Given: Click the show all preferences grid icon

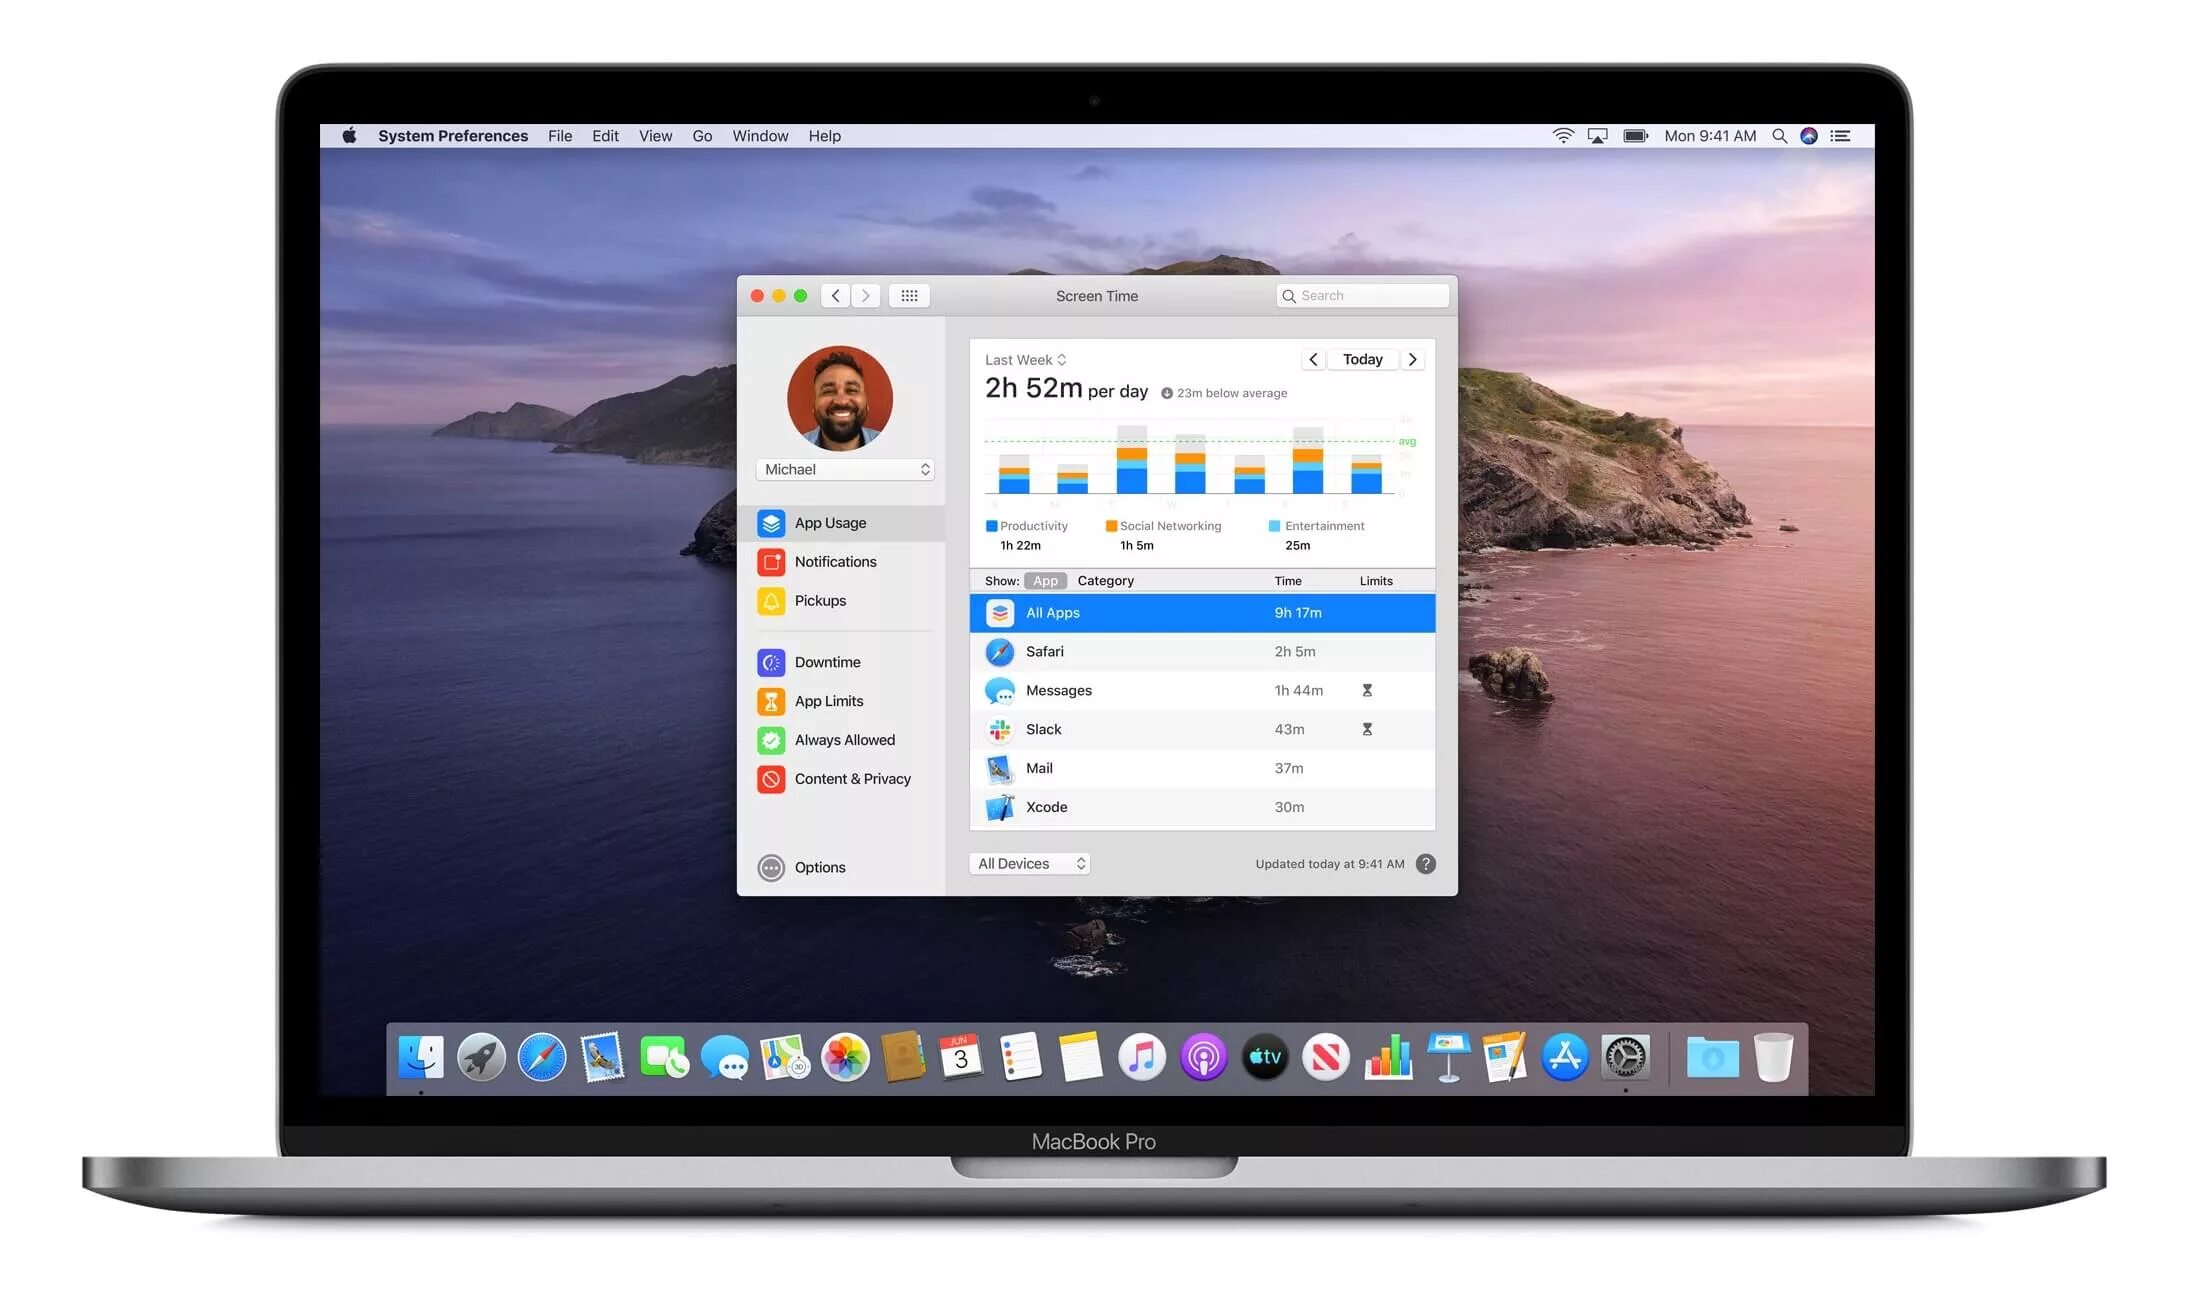Looking at the screenshot, I should click(x=909, y=296).
